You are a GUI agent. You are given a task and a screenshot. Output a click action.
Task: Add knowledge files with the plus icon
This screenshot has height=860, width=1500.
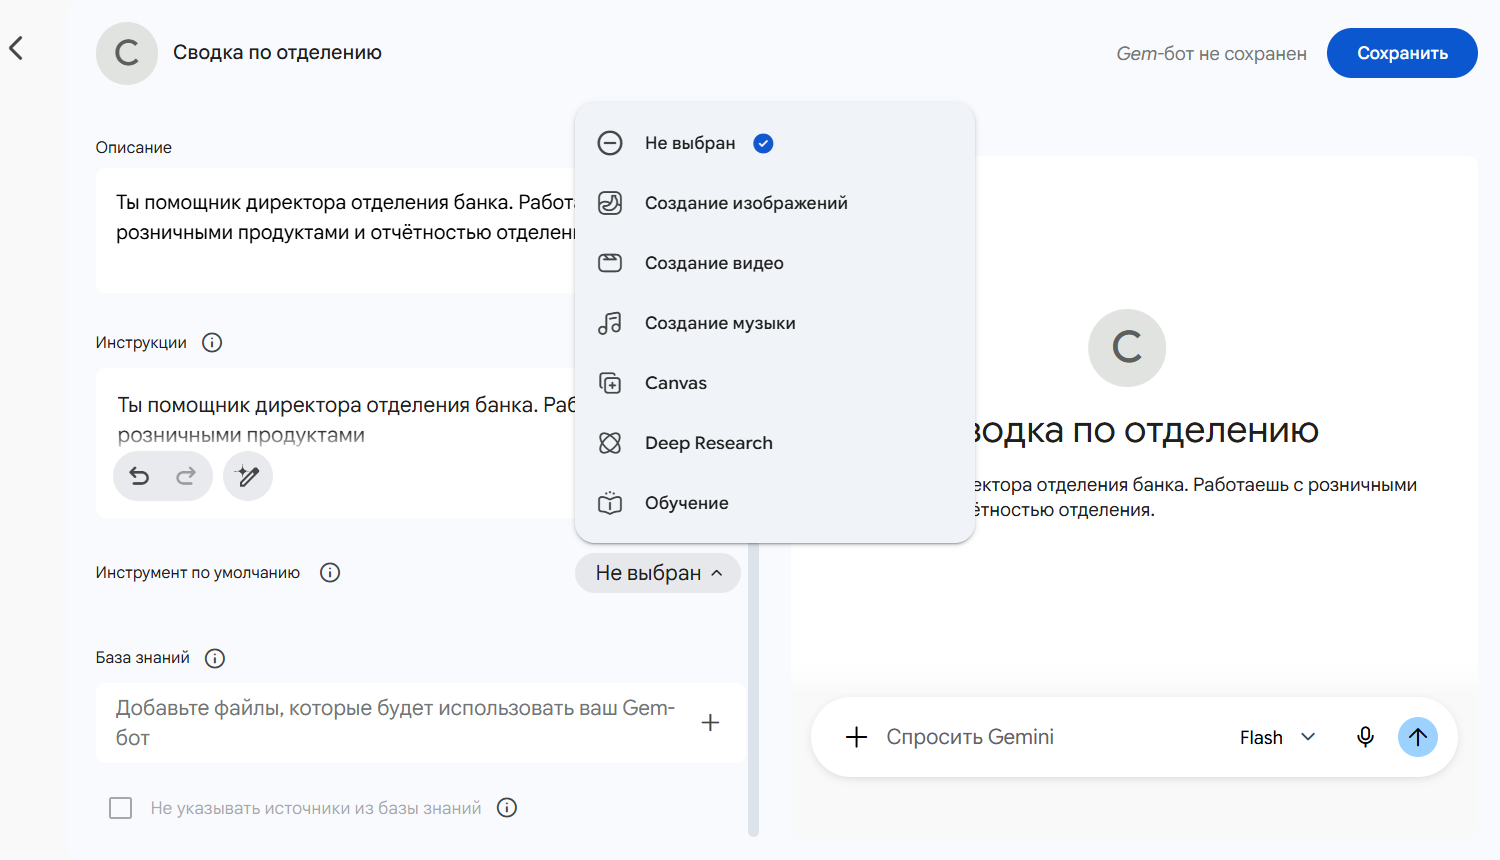coord(710,722)
